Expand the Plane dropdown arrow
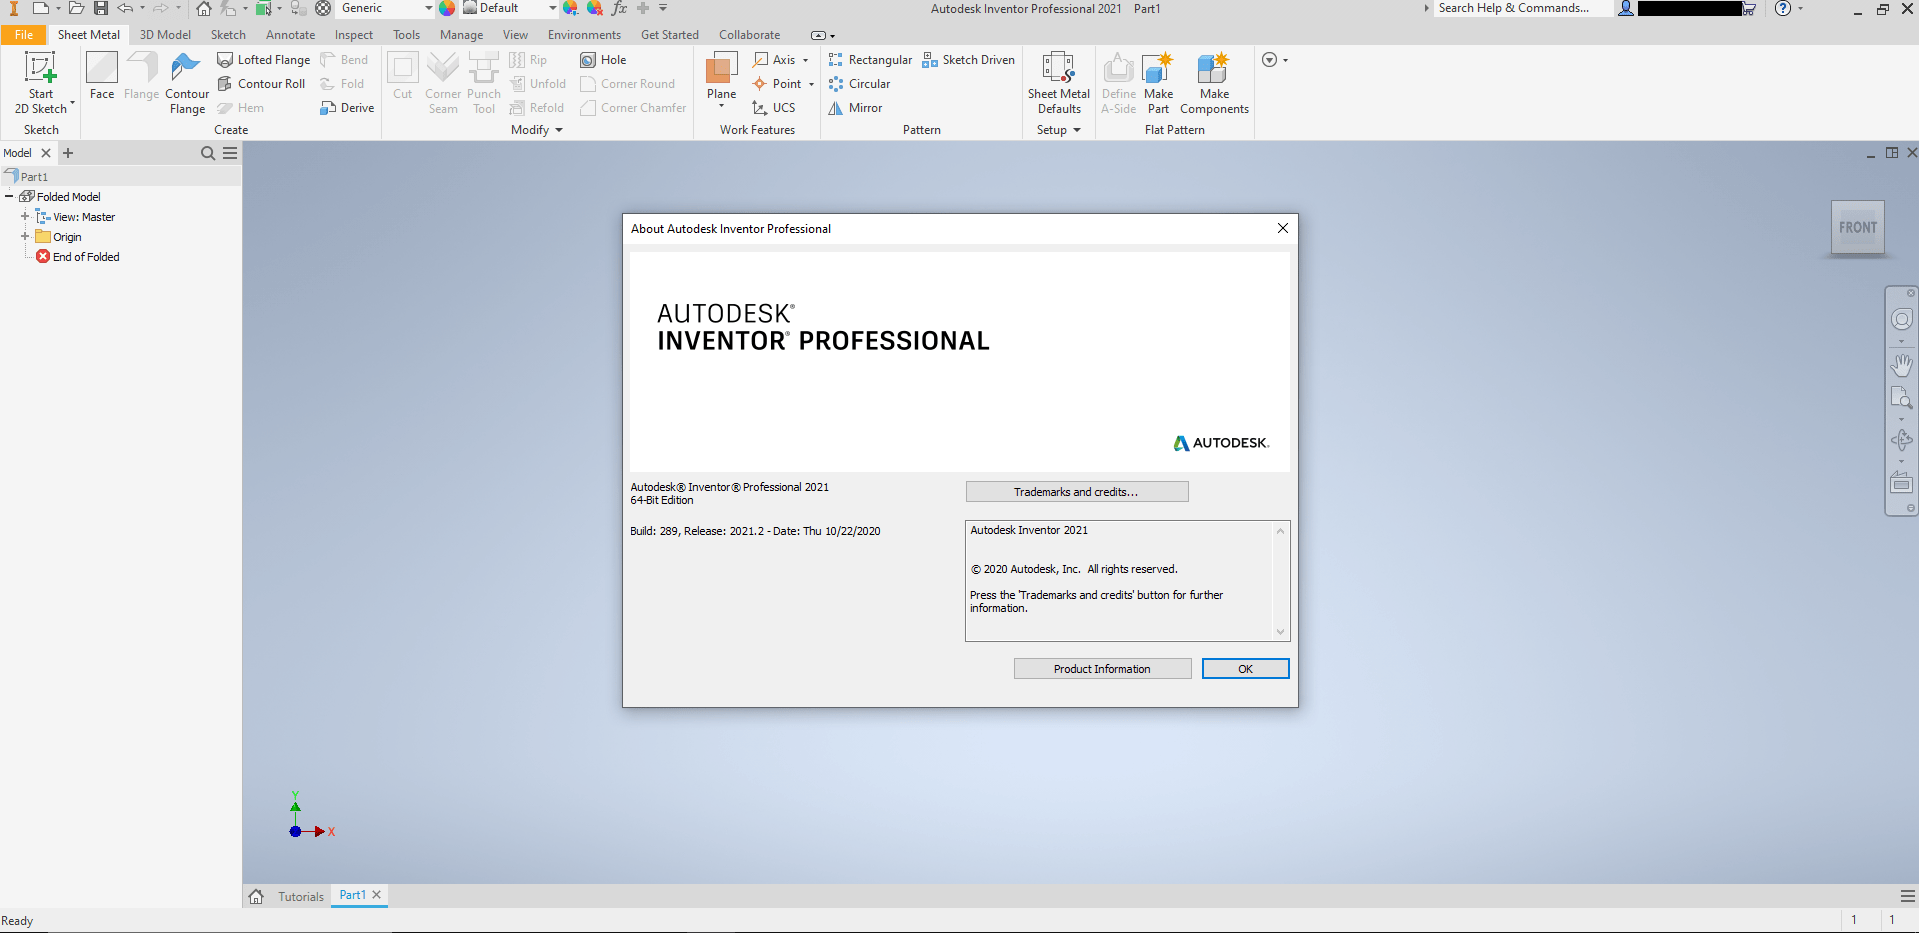 [721, 106]
